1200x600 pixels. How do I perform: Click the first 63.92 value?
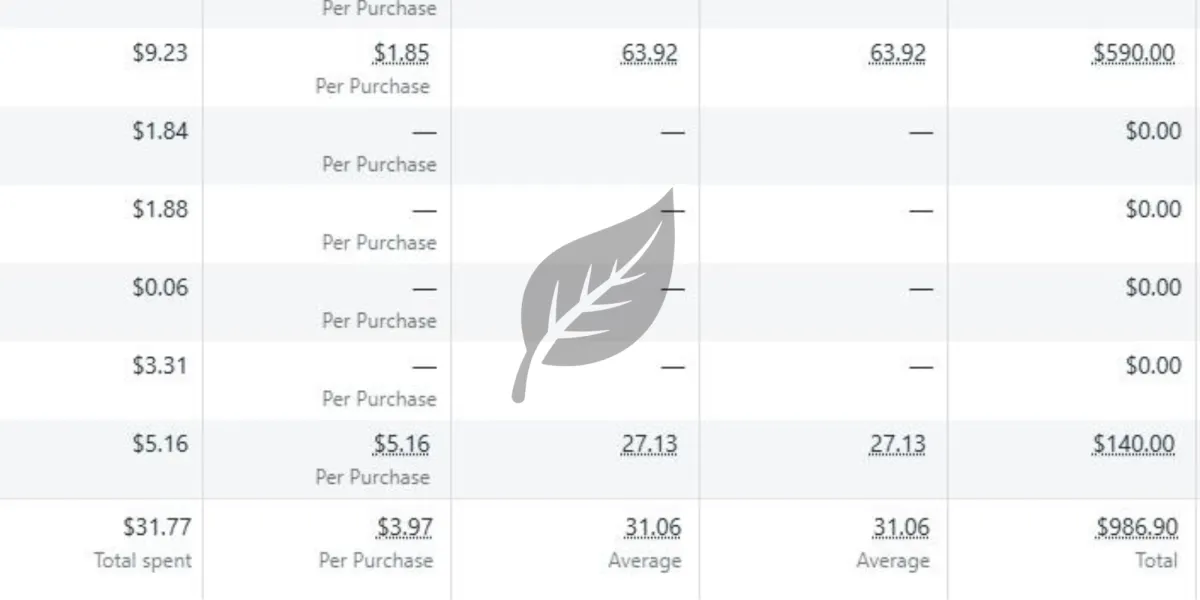[649, 53]
